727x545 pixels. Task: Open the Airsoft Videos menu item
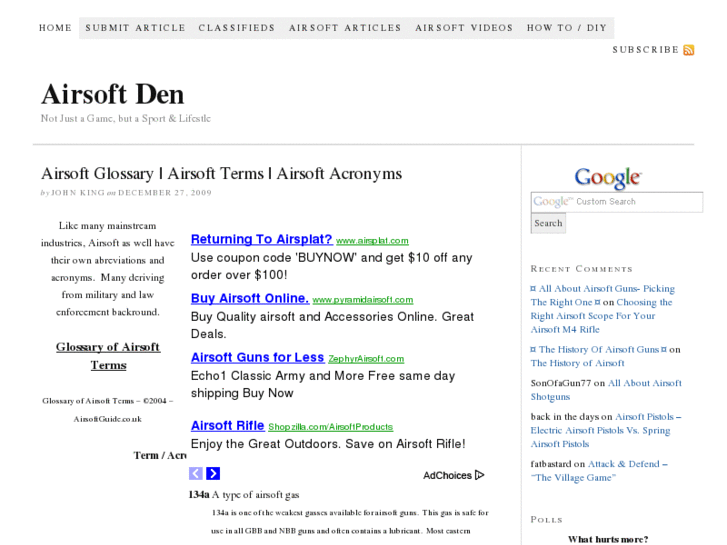[464, 28]
